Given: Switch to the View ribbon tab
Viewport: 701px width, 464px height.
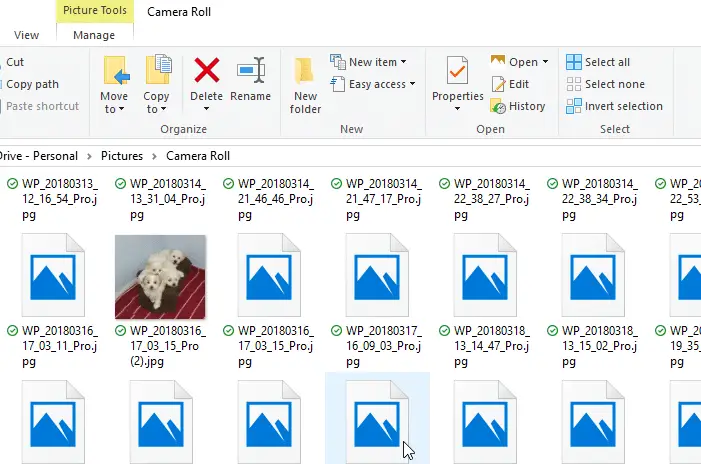Looking at the screenshot, I should click(26, 35).
